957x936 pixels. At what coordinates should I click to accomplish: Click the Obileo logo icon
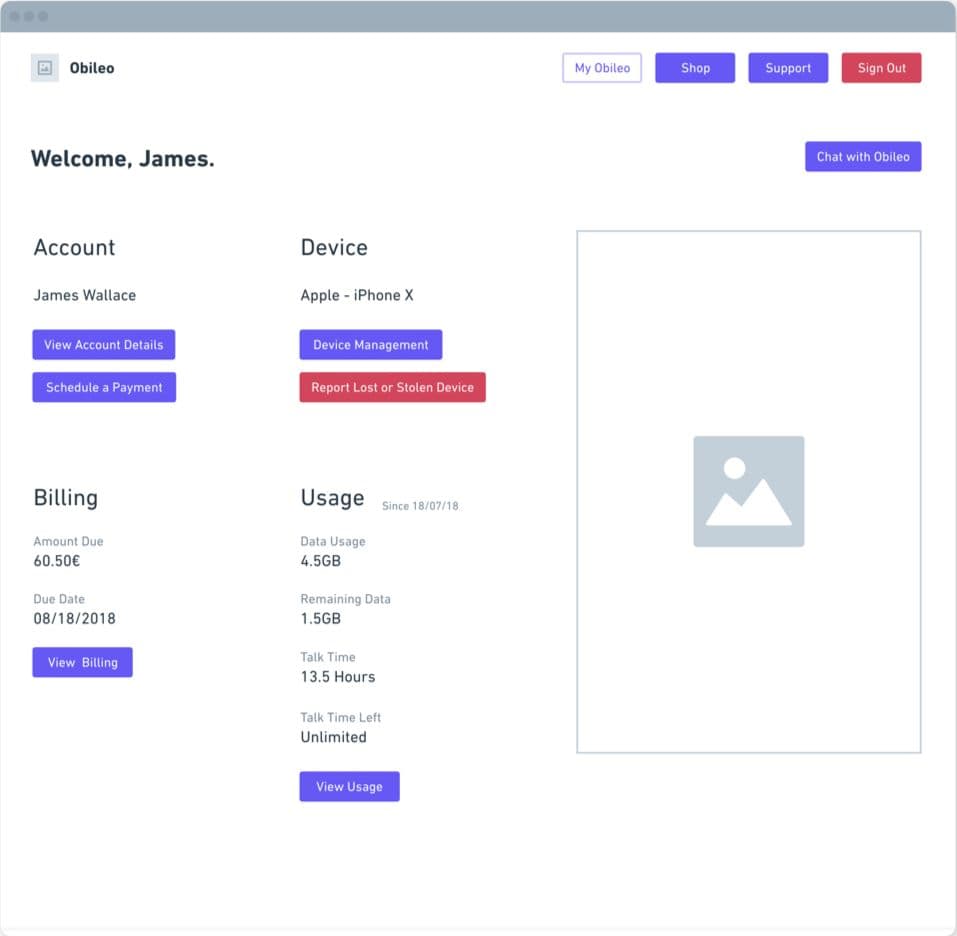(x=44, y=68)
